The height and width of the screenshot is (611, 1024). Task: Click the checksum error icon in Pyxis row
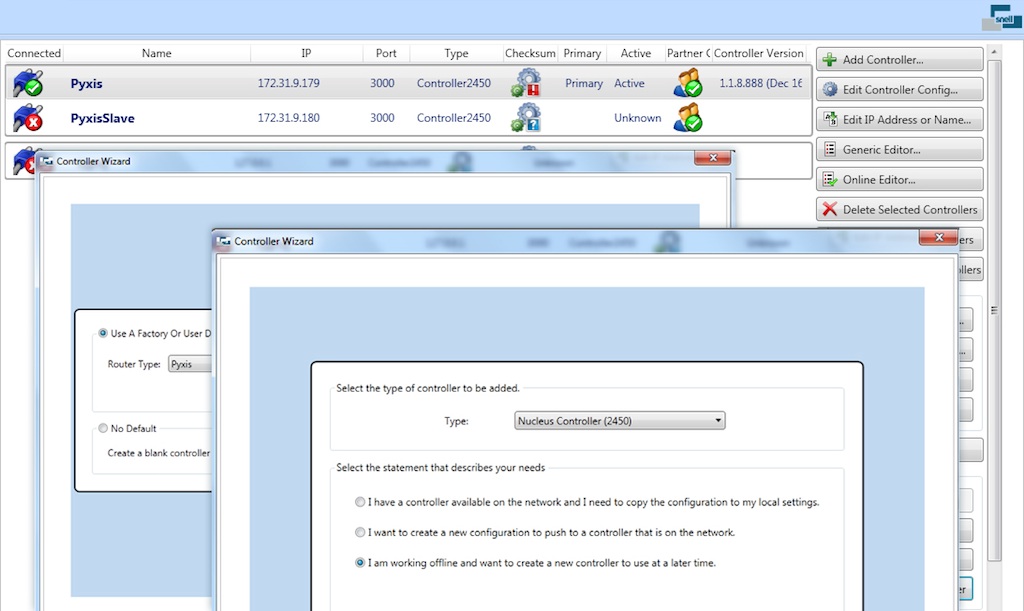(x=526, y=83)
